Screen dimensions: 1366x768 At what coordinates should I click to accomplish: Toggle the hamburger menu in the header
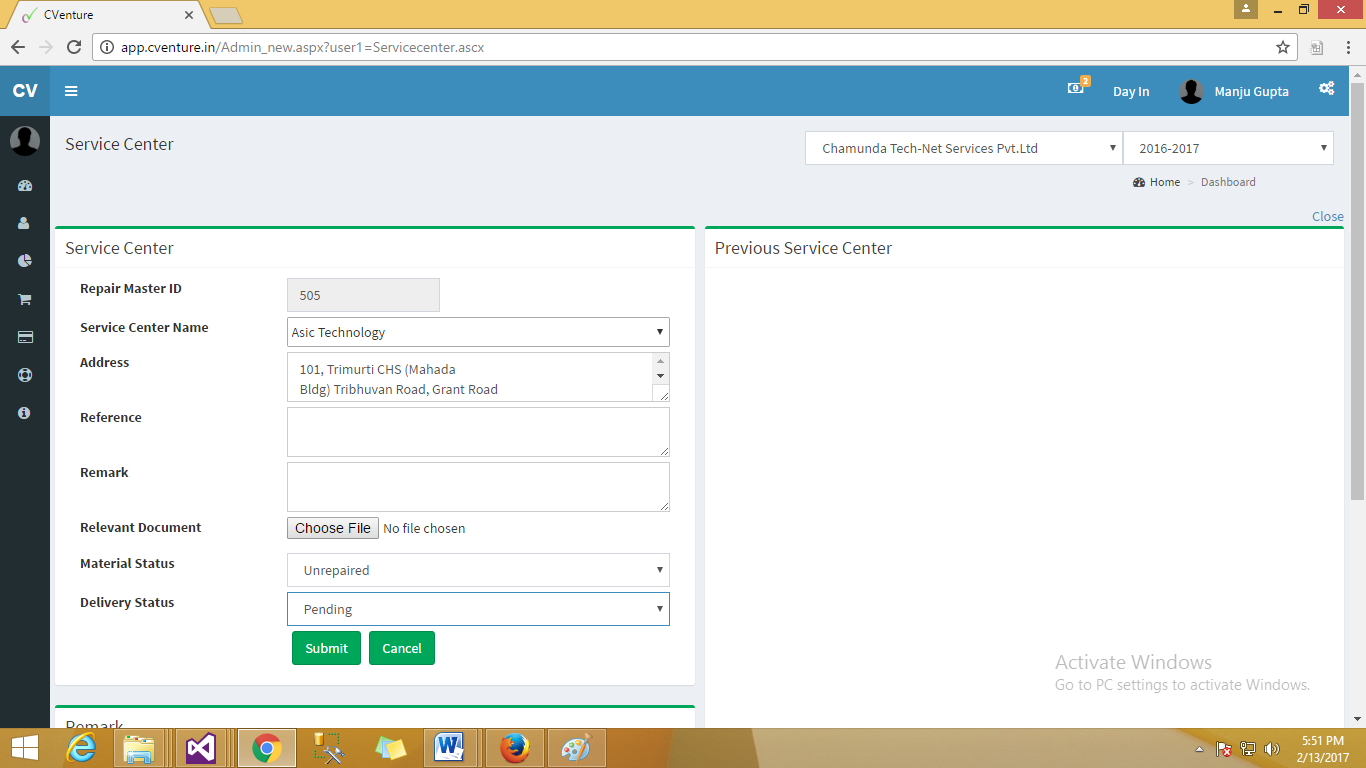coord(71,91)
